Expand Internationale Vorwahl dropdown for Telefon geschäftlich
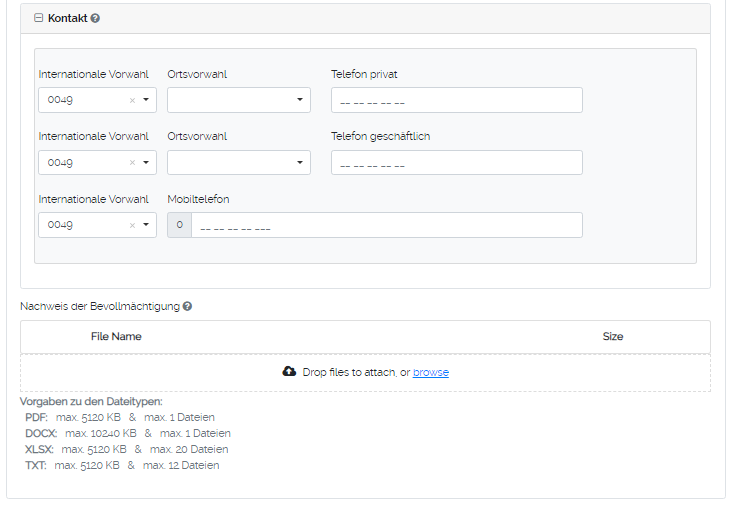 pos(146,163)
